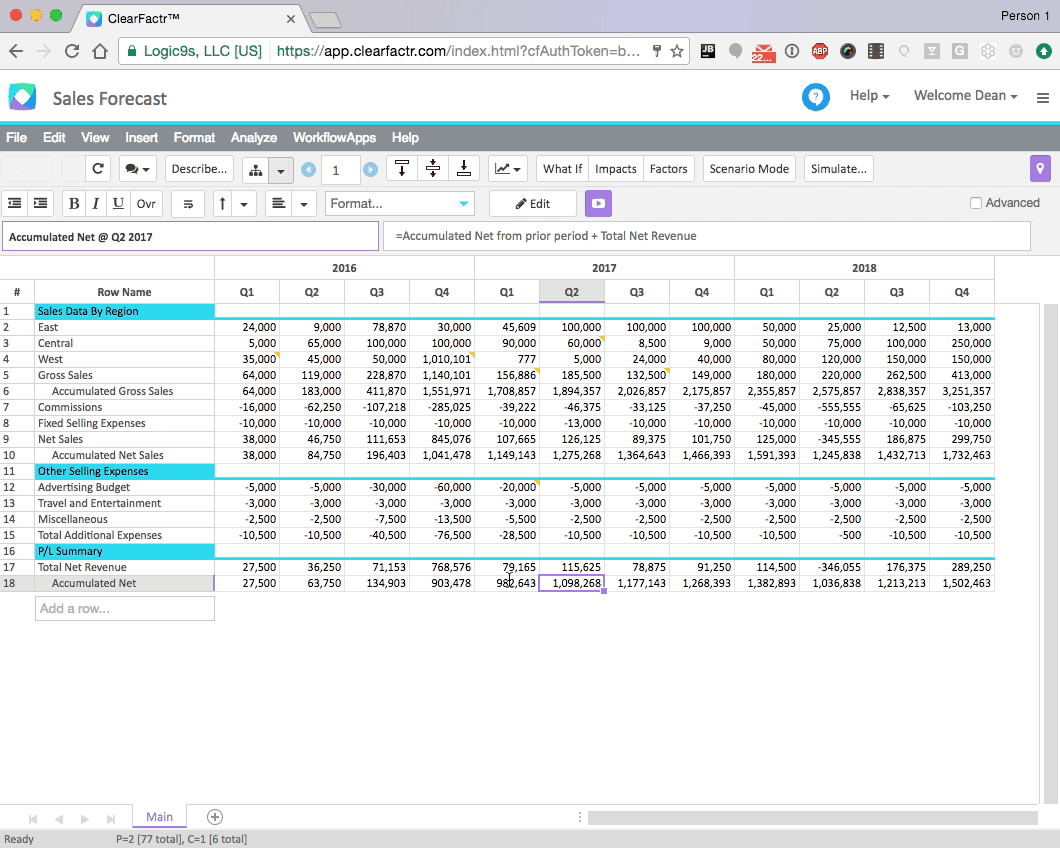The image size is (1060, 848).
Task: Open the comments speech bubble dropdown
Action: click(x=138, y=169)
